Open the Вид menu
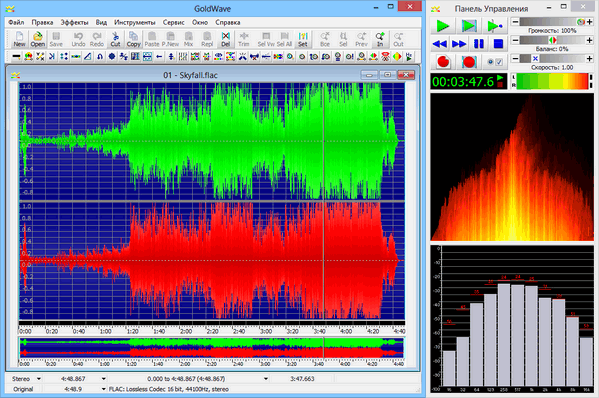Viewport: 599px width, 398px height. point(101,23)
